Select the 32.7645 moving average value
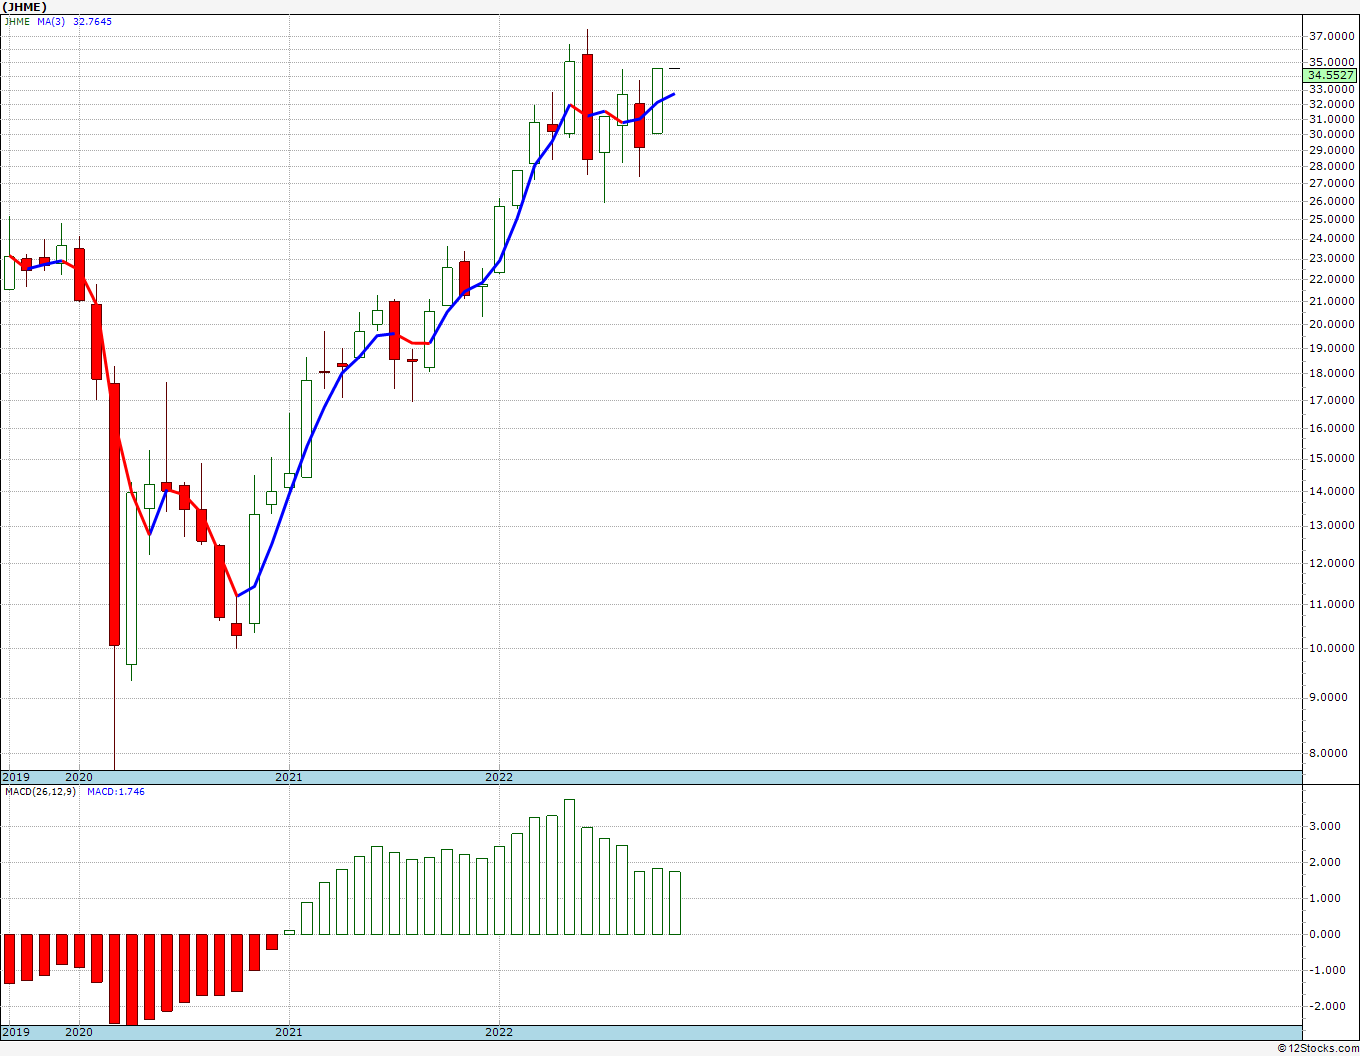 (x=92, y=21)
